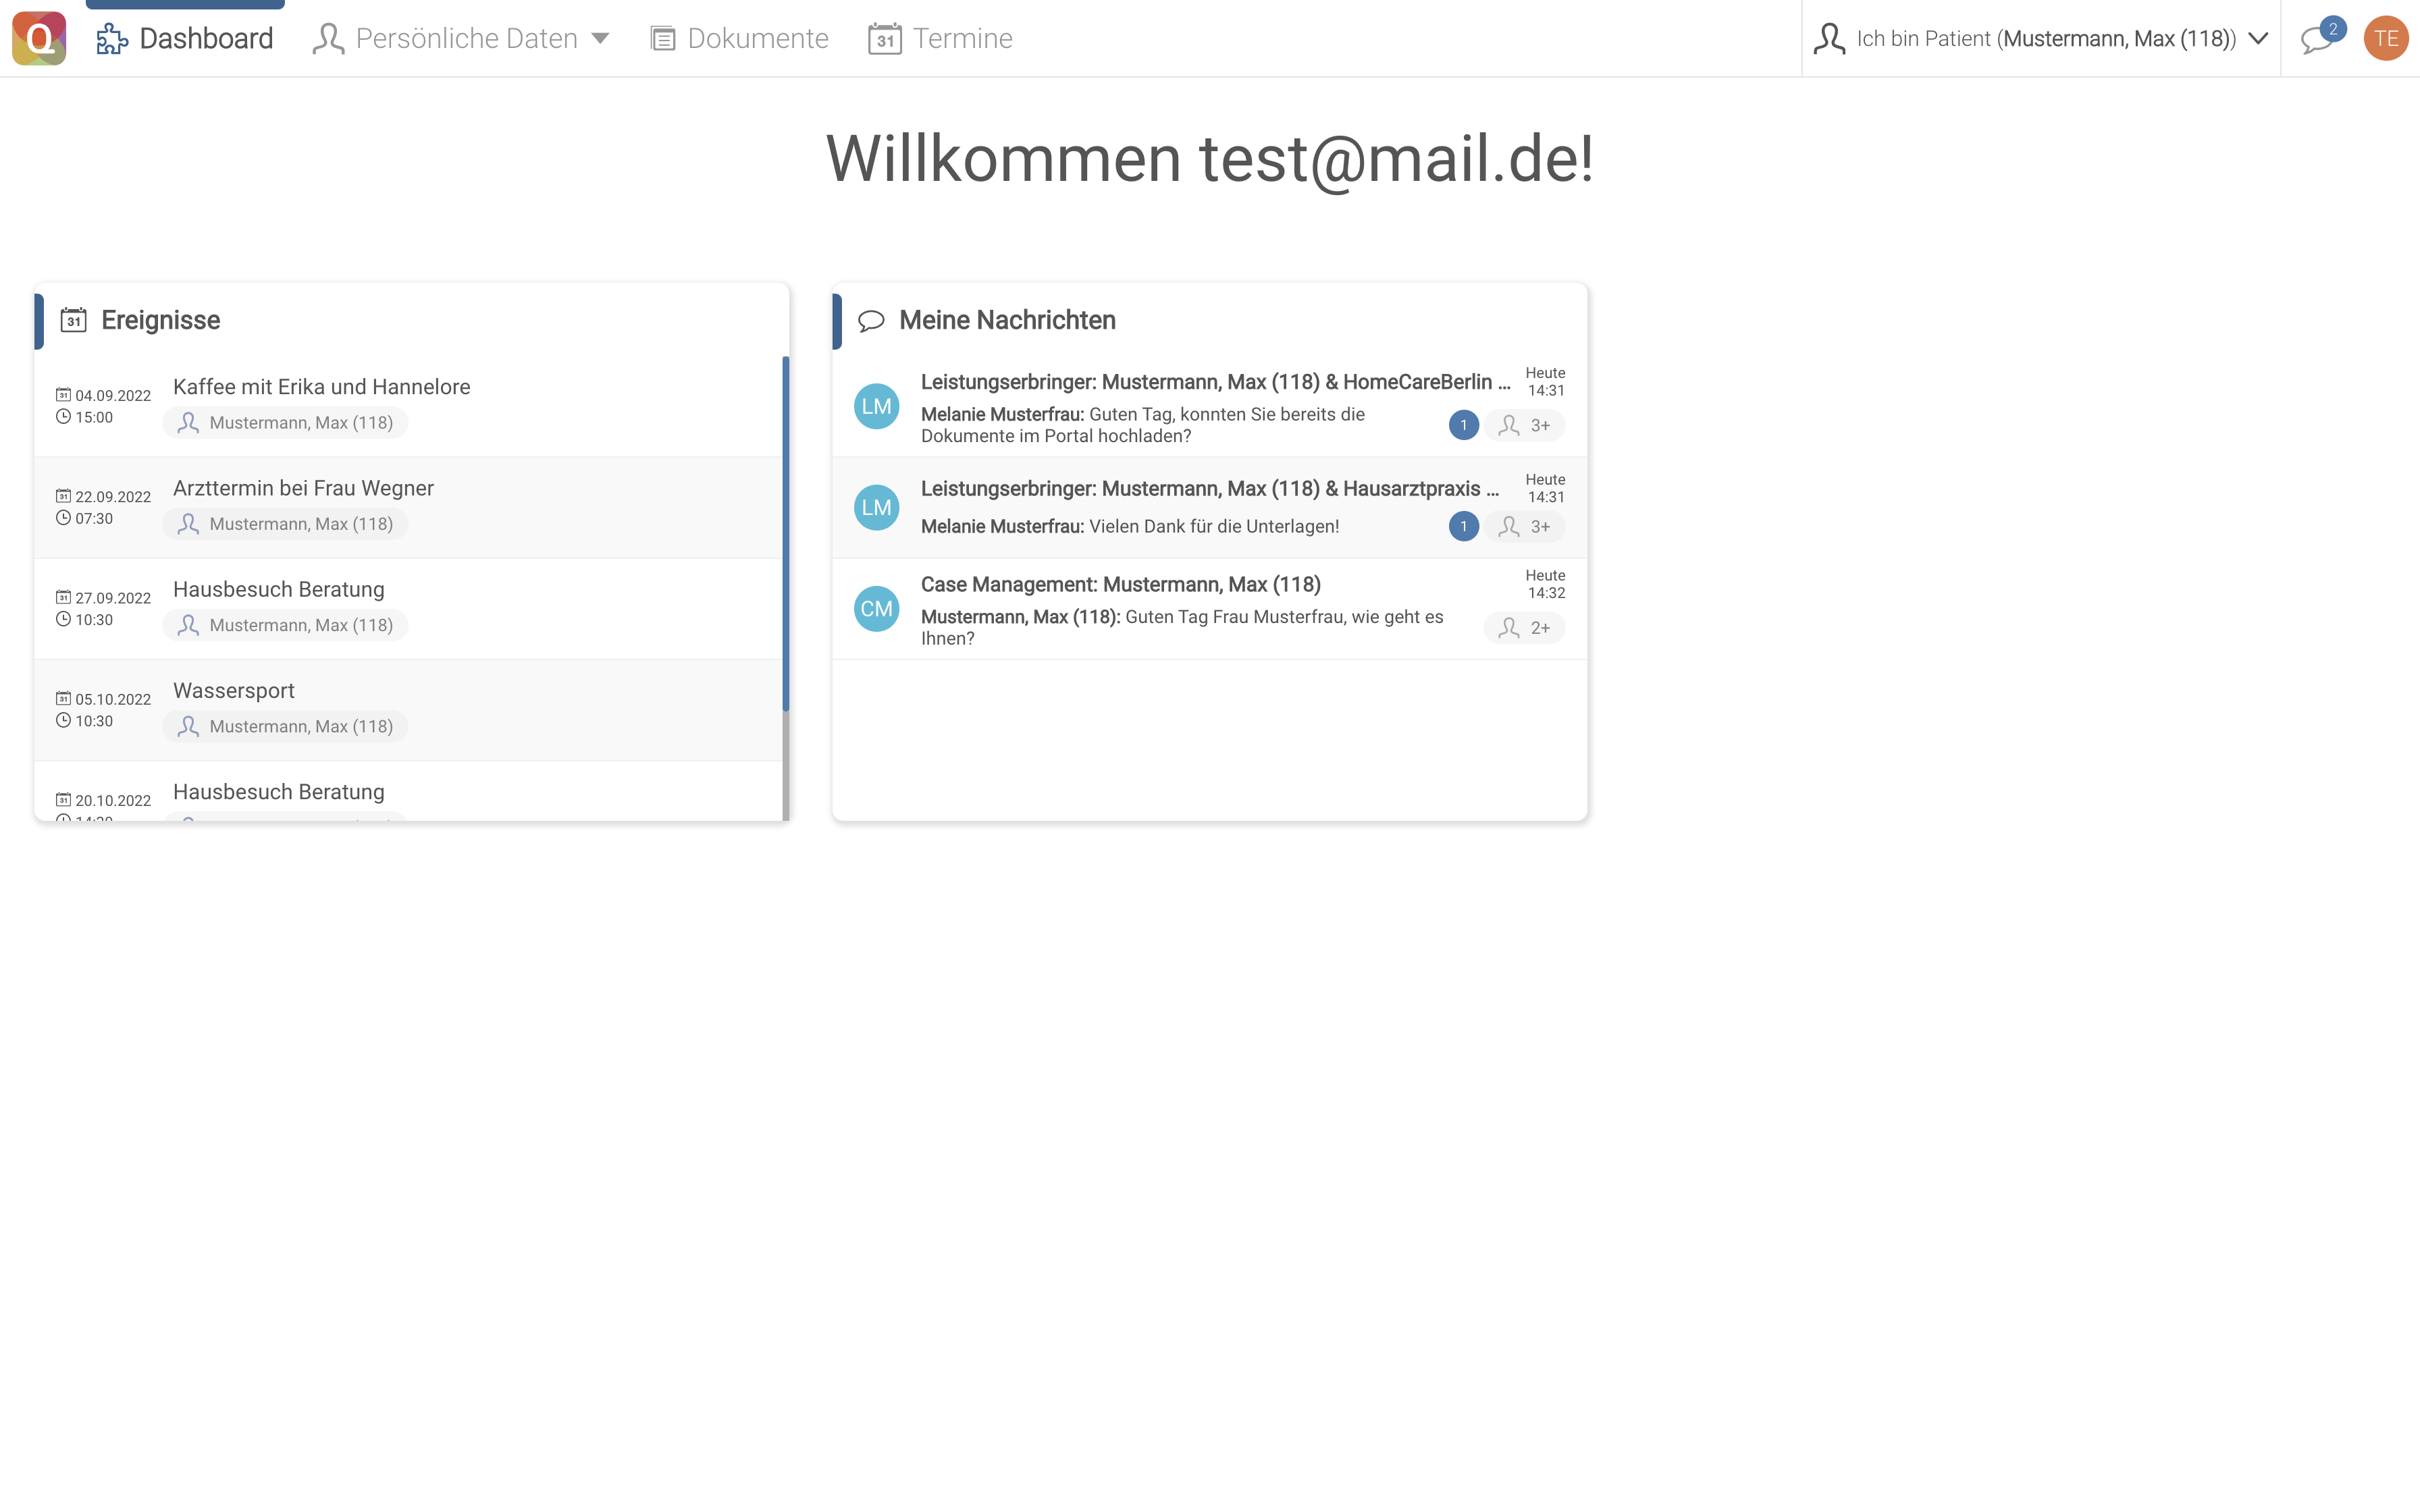Switch to the Dokumente tab
Viewport: 2420px width, 1512px height.
click(x=739, y=39)
